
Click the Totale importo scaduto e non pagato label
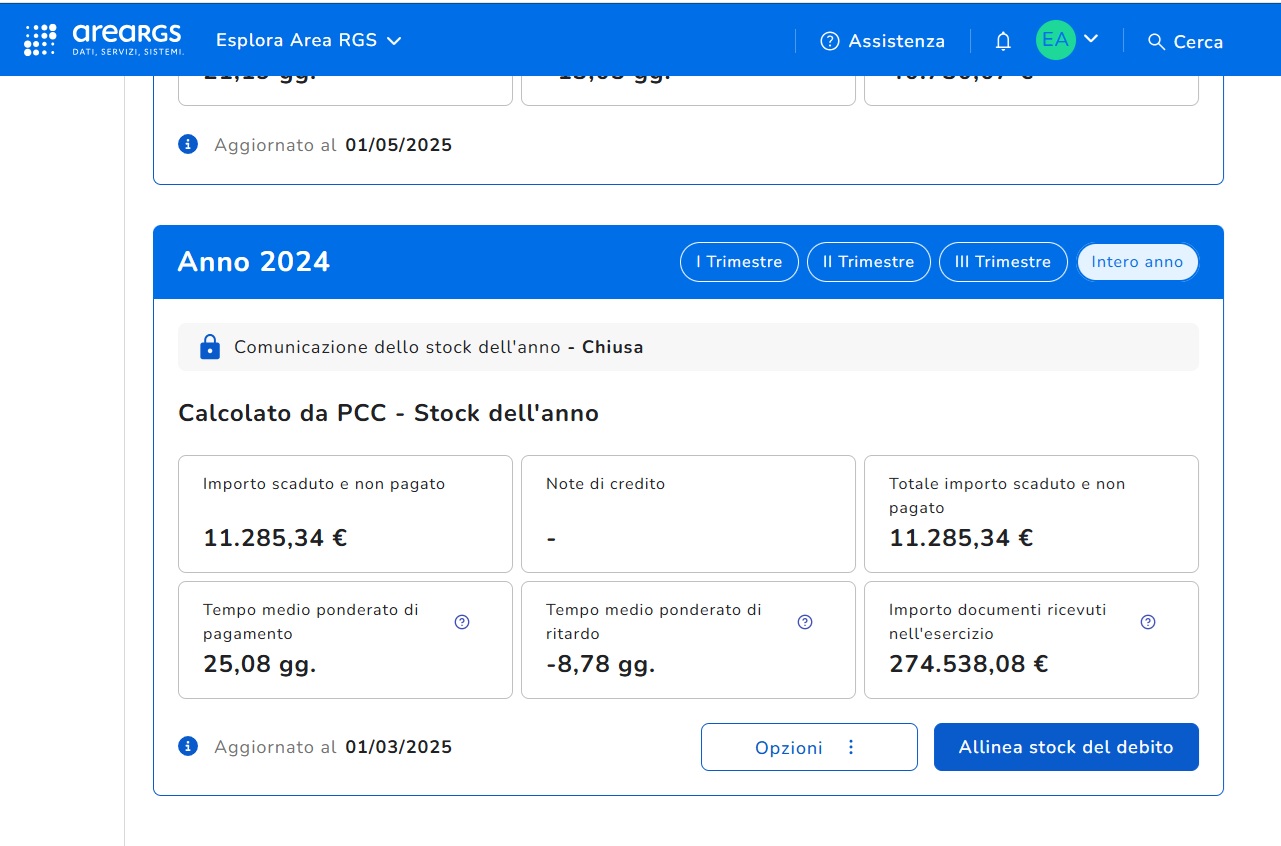1007,496
